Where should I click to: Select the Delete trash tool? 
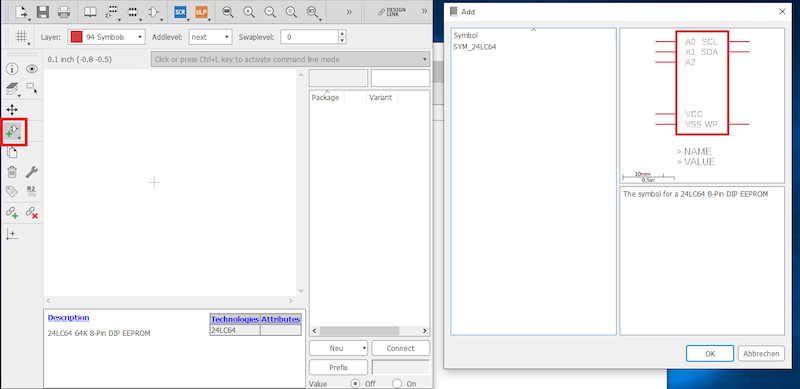12,172
